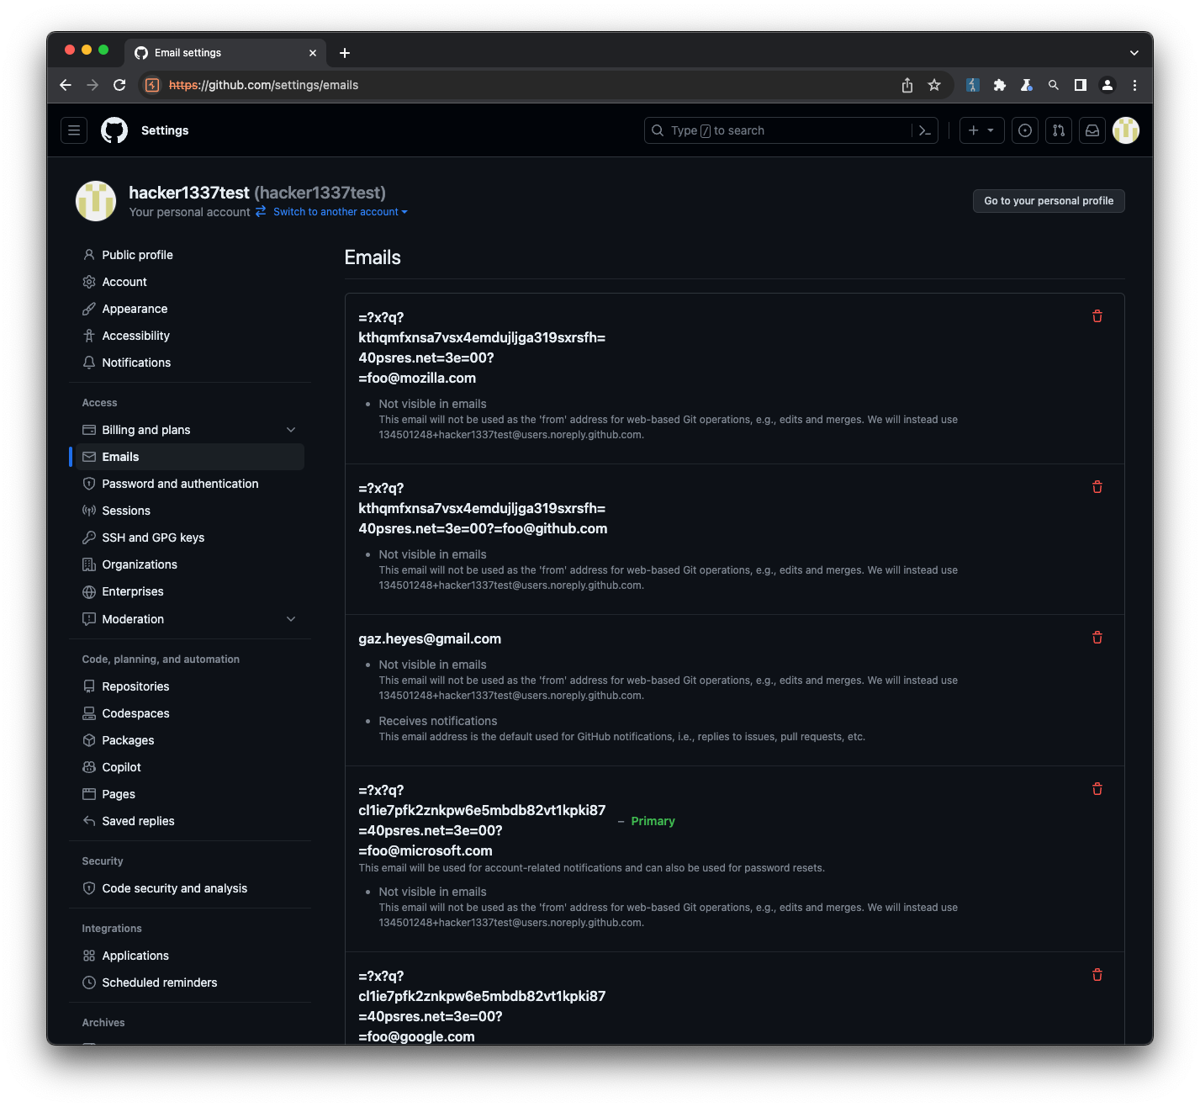Image resolution: width=1200 pixels, height=1107 pixels.
Task: Select your avatar icon in the top-right corner
Action: click(1125, 130)
